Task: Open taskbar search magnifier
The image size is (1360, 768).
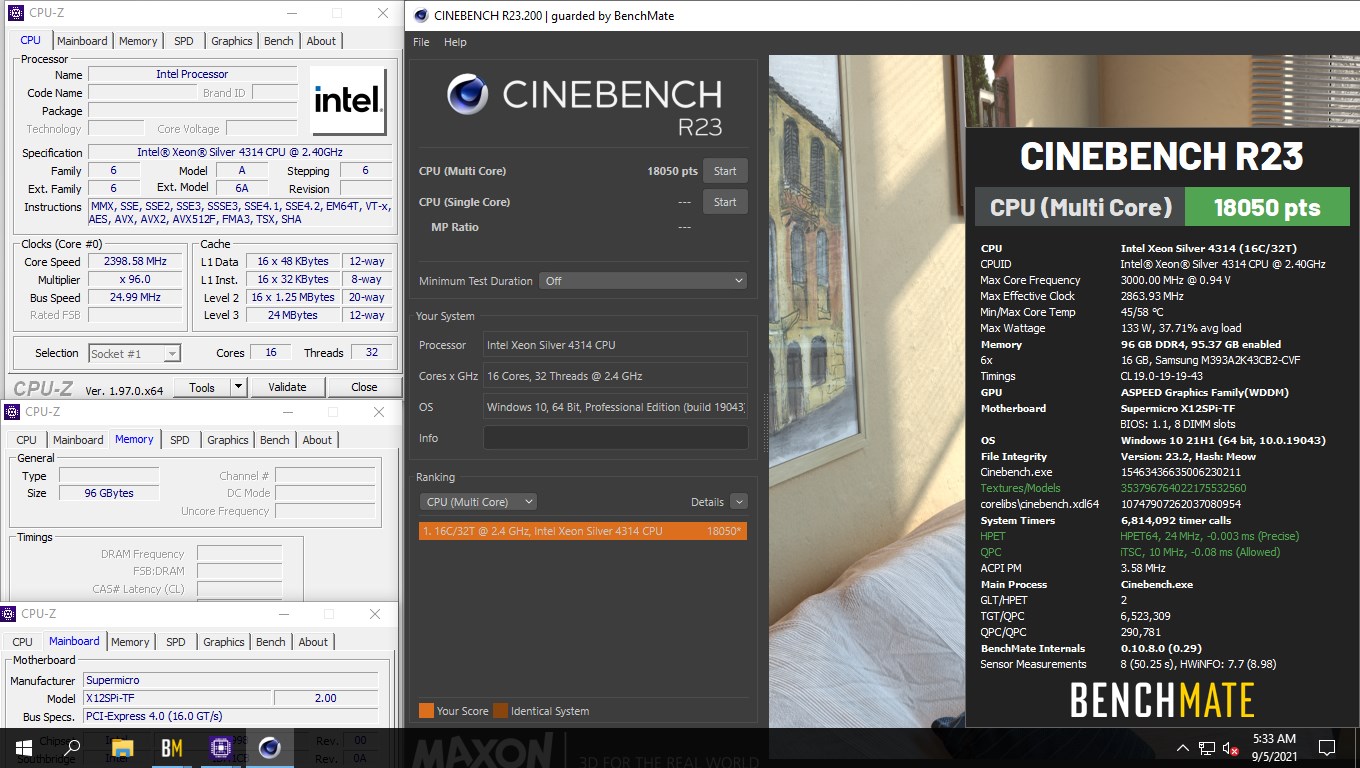Action: [x=72, y=747]
